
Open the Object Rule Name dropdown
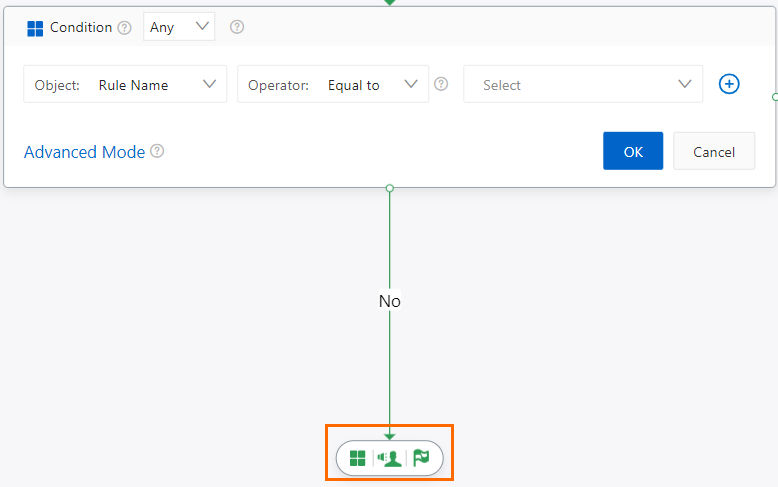click(125, 84)
